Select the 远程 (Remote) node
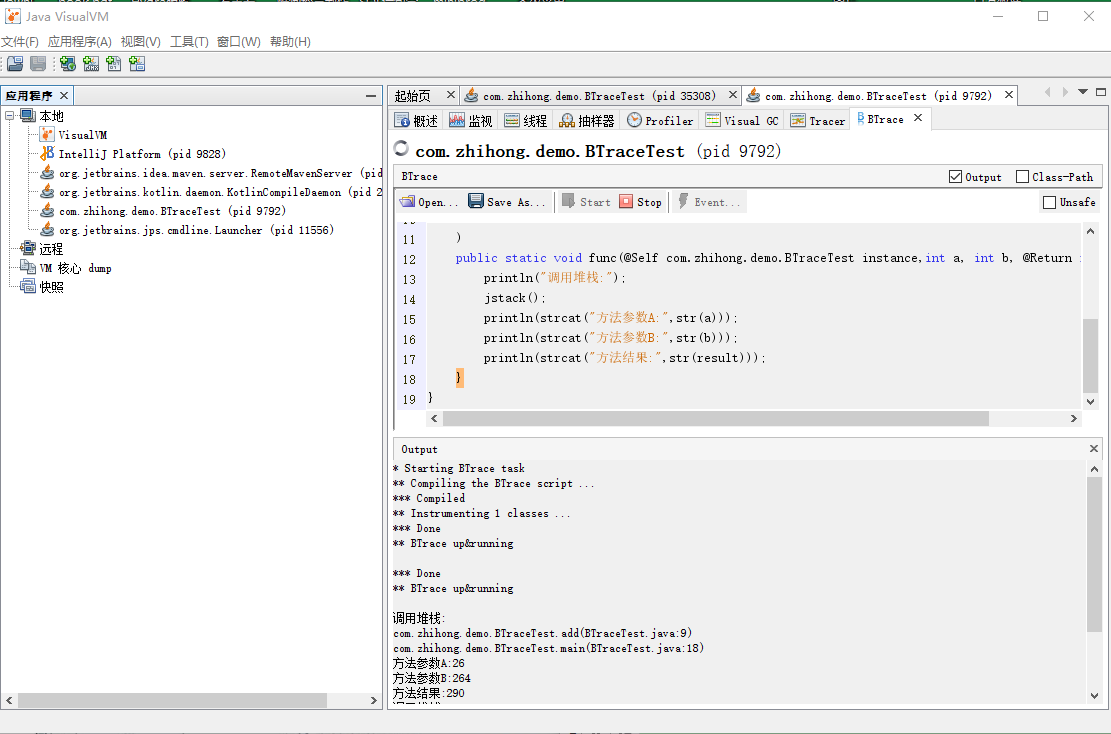Image resolution: width=1111 pixels, height=734 pixels. click(x=51, y=249)
